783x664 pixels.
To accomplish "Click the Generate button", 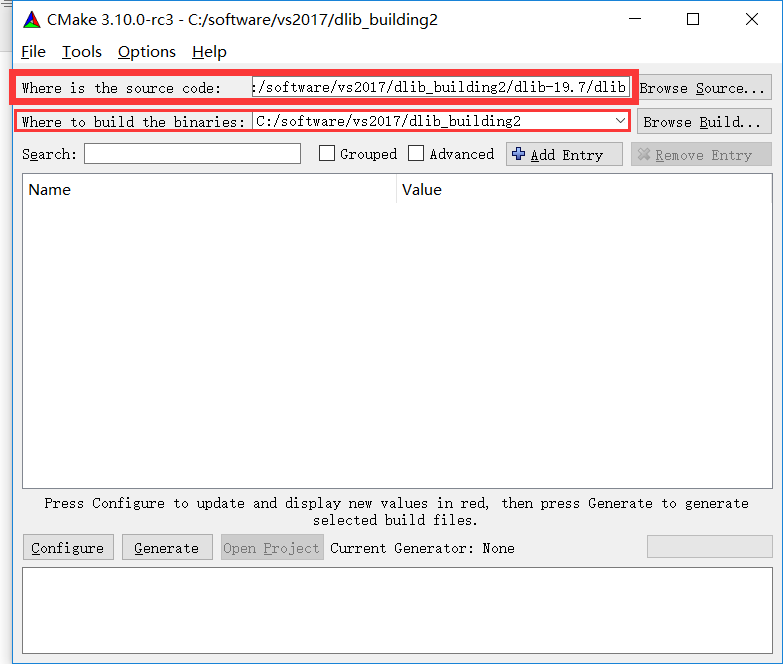I will coord(167,548).
